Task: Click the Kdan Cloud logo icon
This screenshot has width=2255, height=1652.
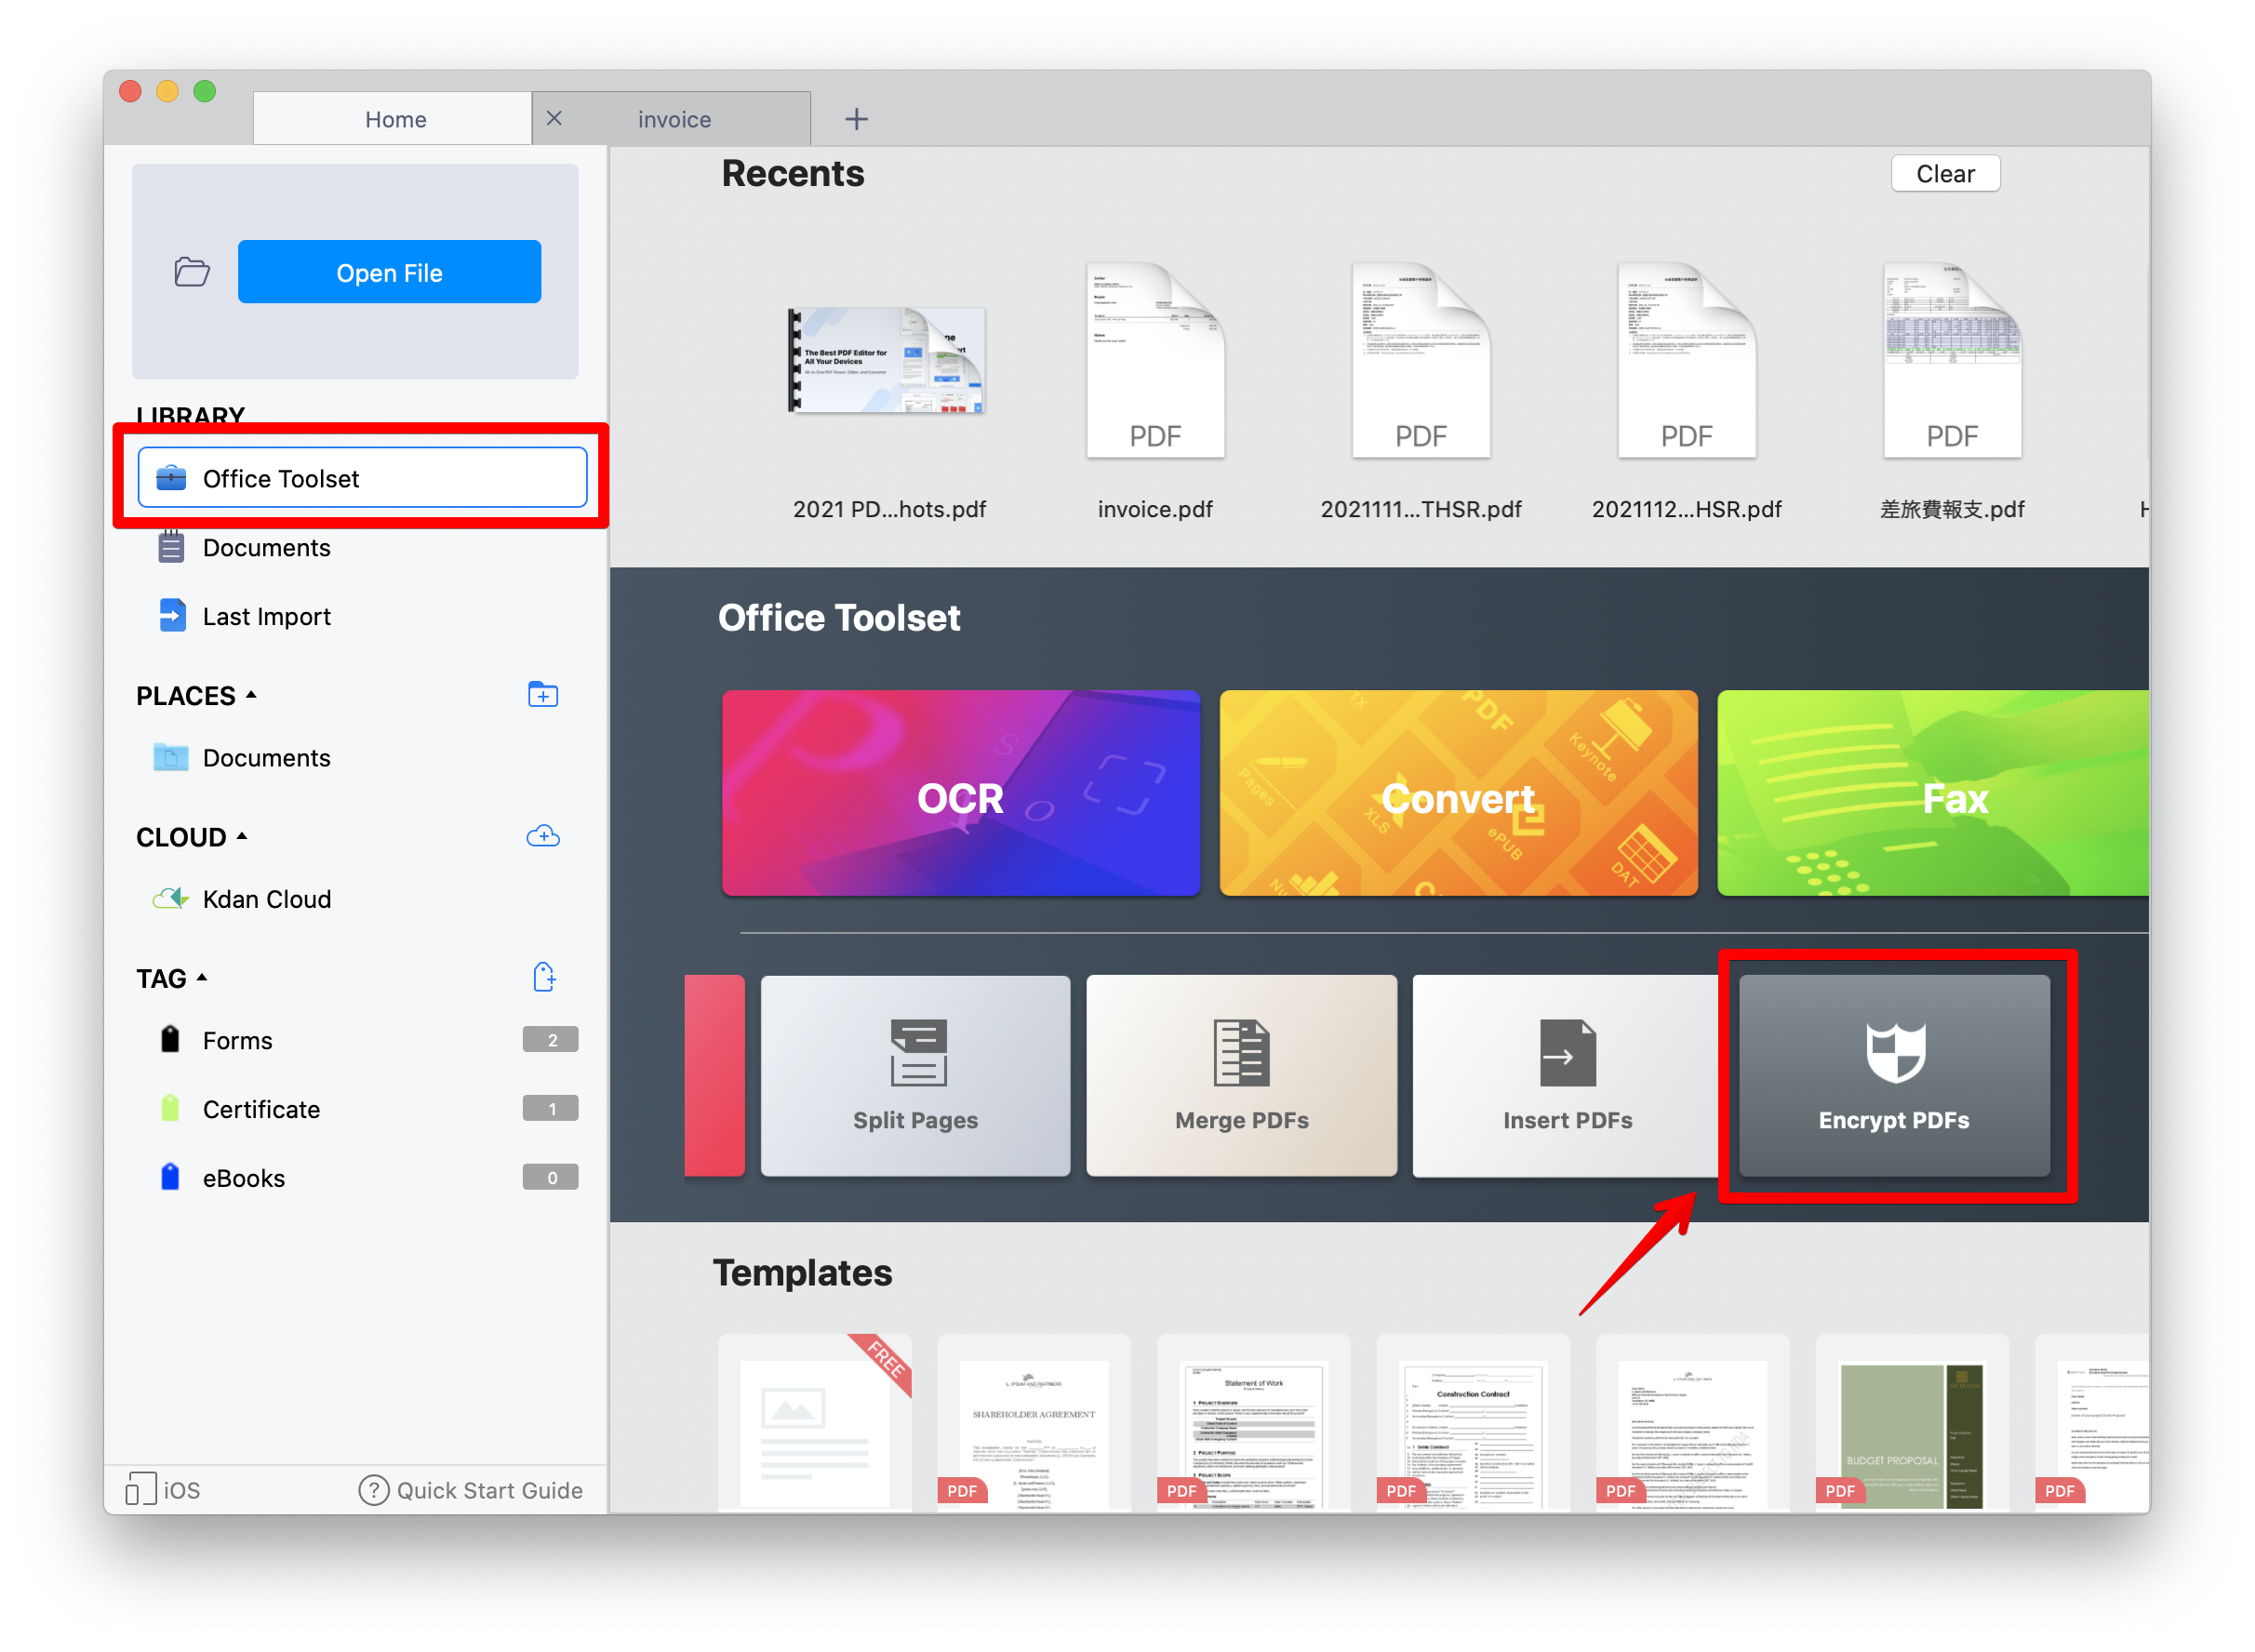Action: click(170, 898)
